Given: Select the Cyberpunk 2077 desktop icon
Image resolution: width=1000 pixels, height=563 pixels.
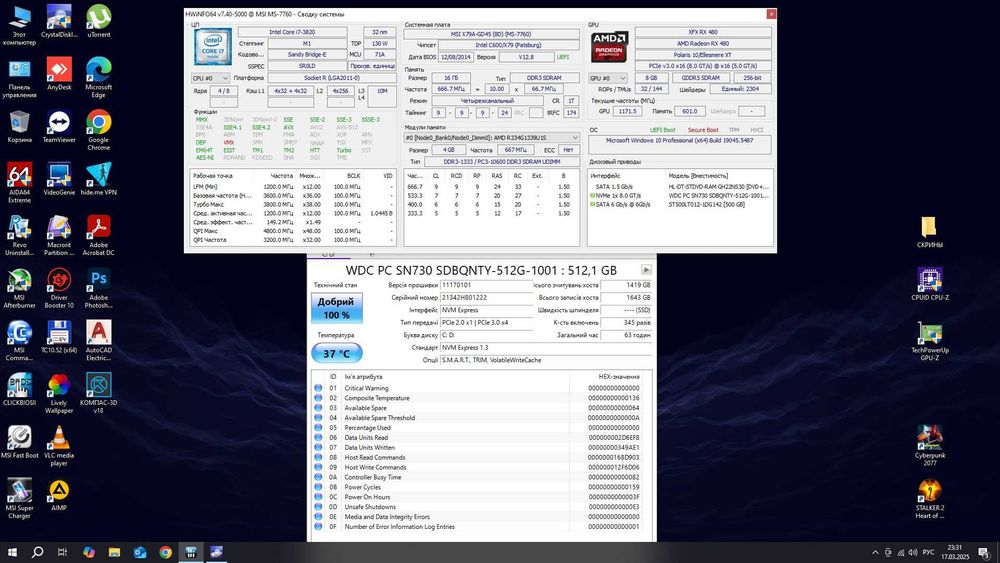Looking at the screenshot, I should 930,446.
